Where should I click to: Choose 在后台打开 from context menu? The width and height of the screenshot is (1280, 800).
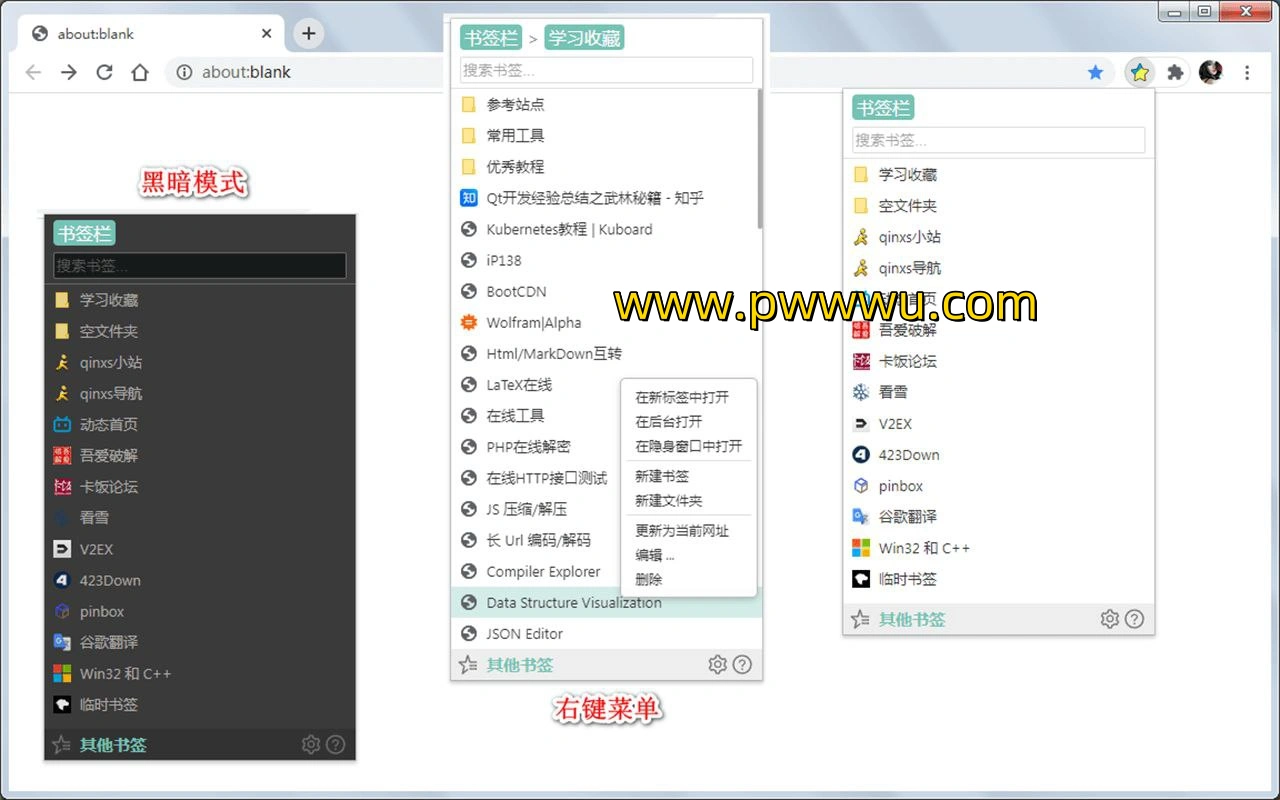(x=669, y=421)
